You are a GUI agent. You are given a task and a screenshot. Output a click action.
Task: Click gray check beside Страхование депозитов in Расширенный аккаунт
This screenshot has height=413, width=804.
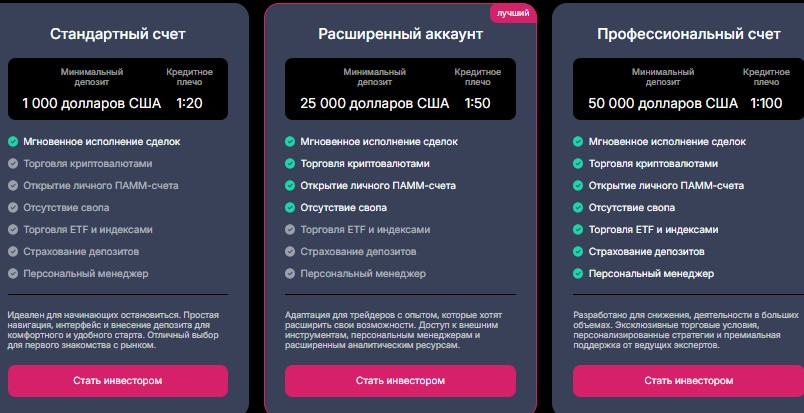290,252
